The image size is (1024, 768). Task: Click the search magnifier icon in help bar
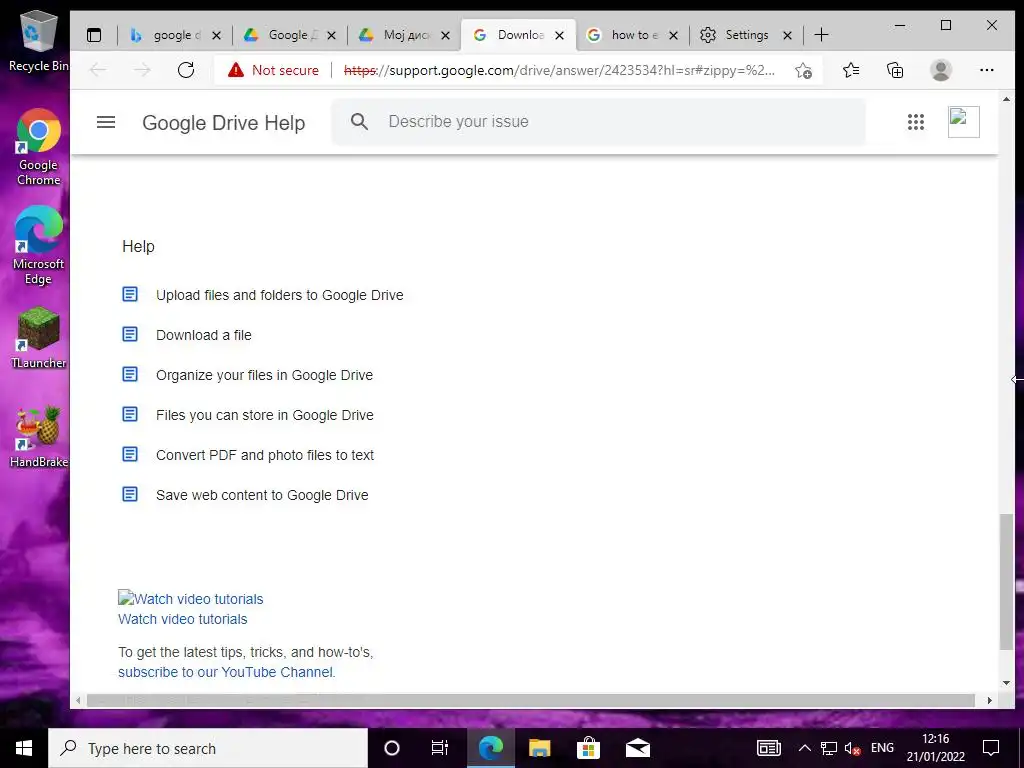point(359,121)
